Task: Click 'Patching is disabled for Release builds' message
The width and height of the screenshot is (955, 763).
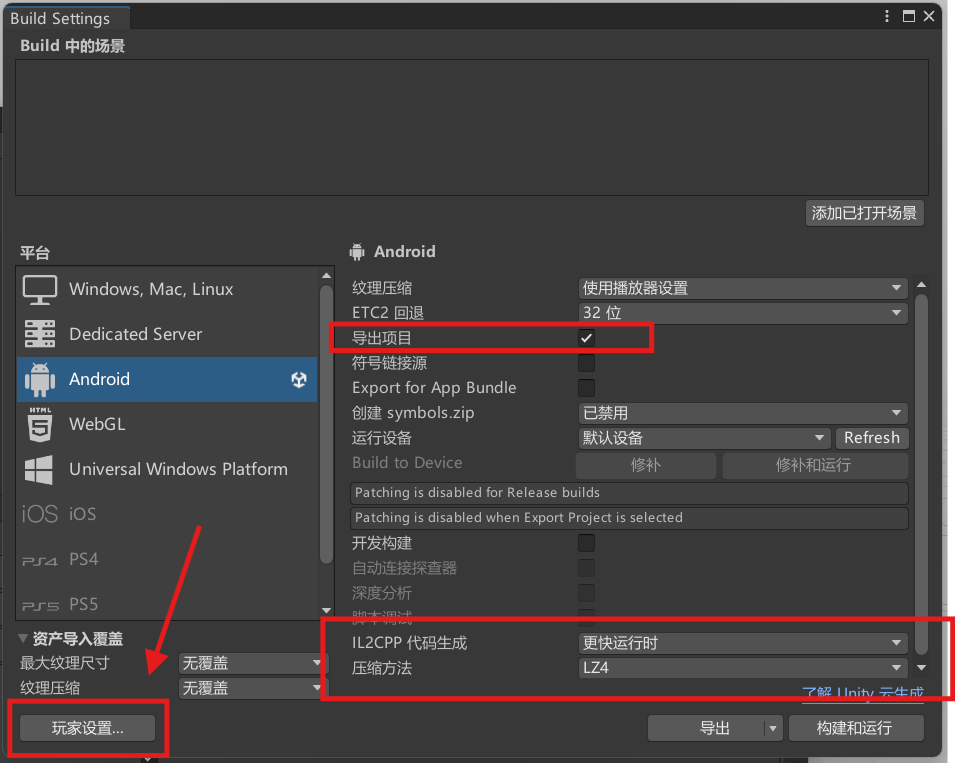Action: [x=629, y=493]
